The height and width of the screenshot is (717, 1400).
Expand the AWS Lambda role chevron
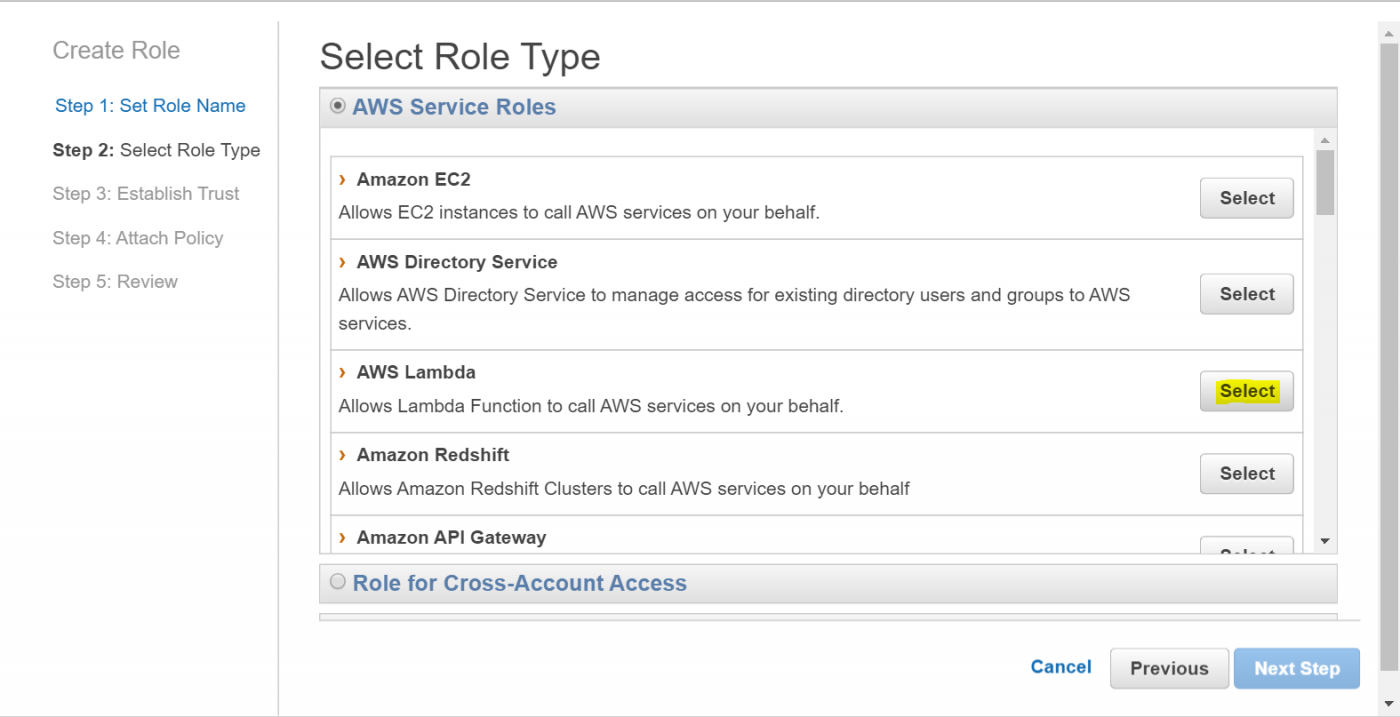click(x=343, y=372)
